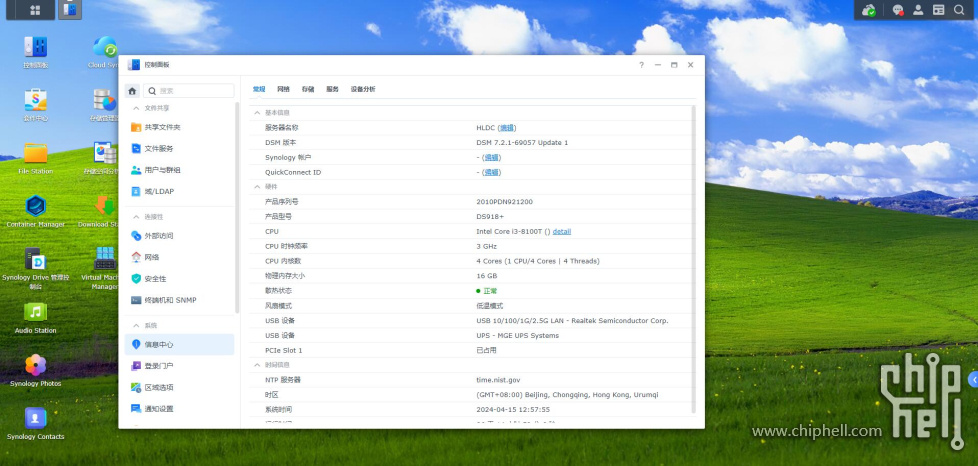The image size is (978, 466).
Task: Open the 套件中心 Package Center desktop icon
Action: pyautogui.click(x=36, y=105)
